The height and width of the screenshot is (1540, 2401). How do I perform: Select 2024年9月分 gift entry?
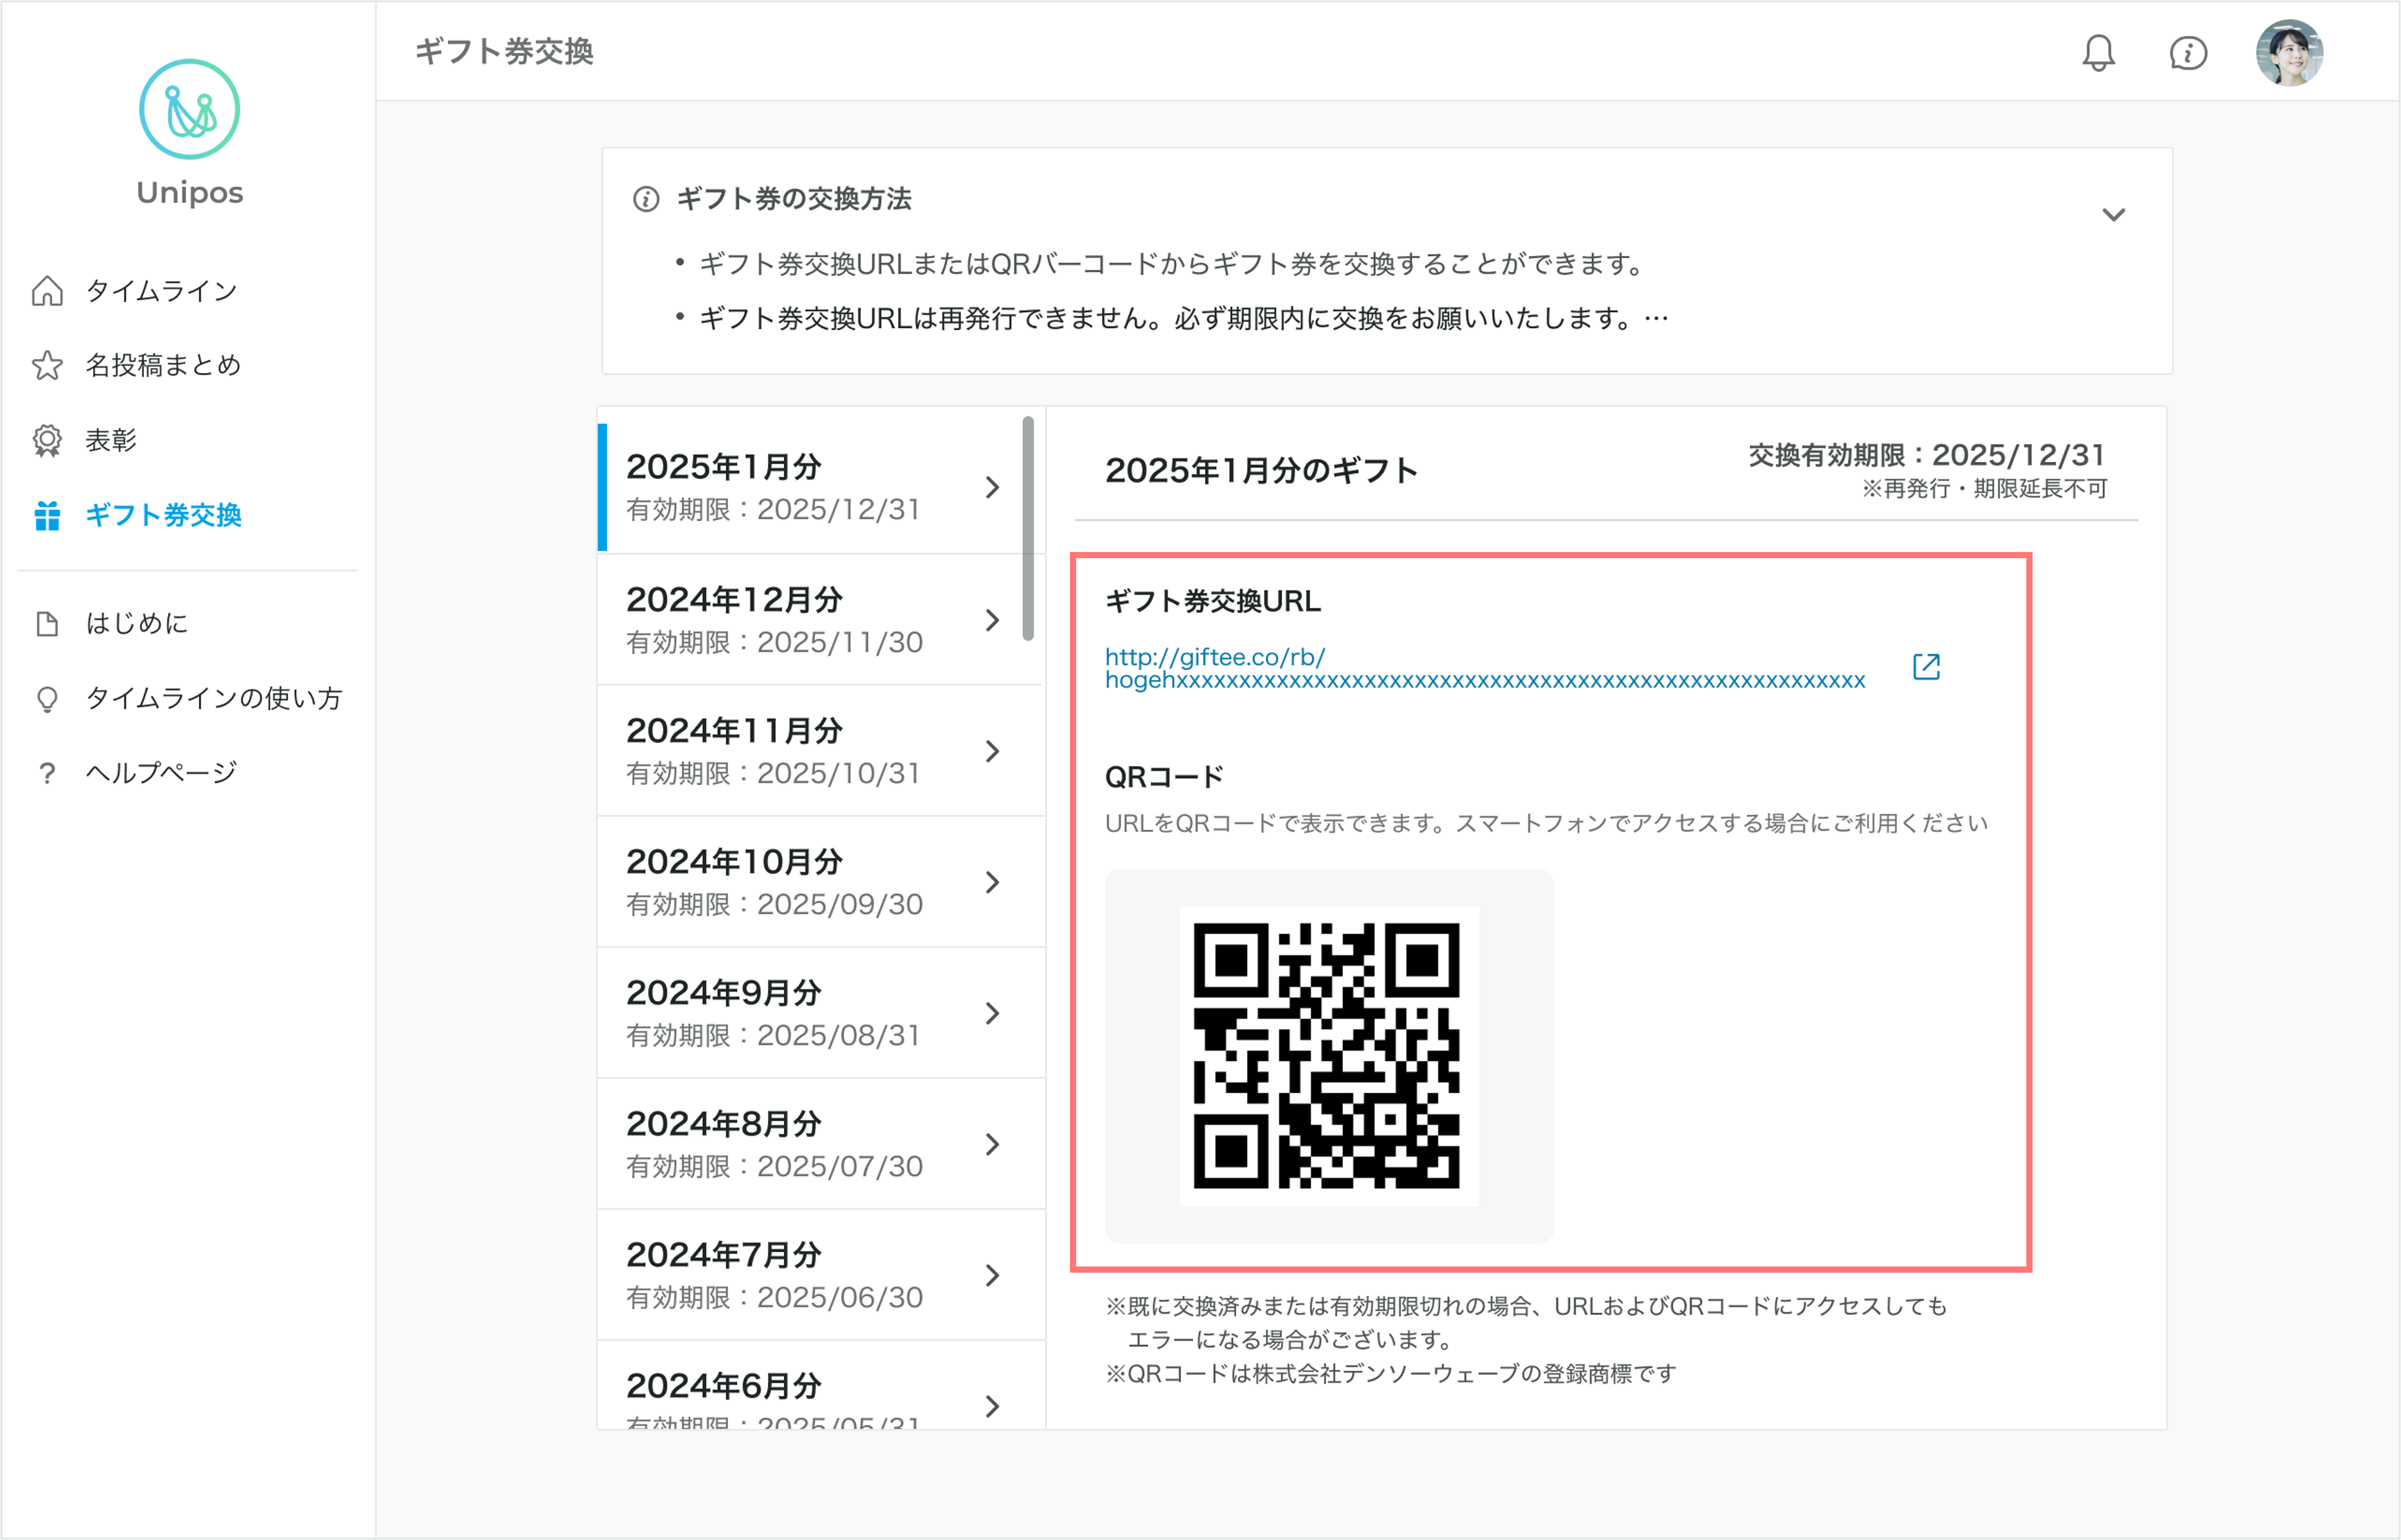[x=820, y=1013]
